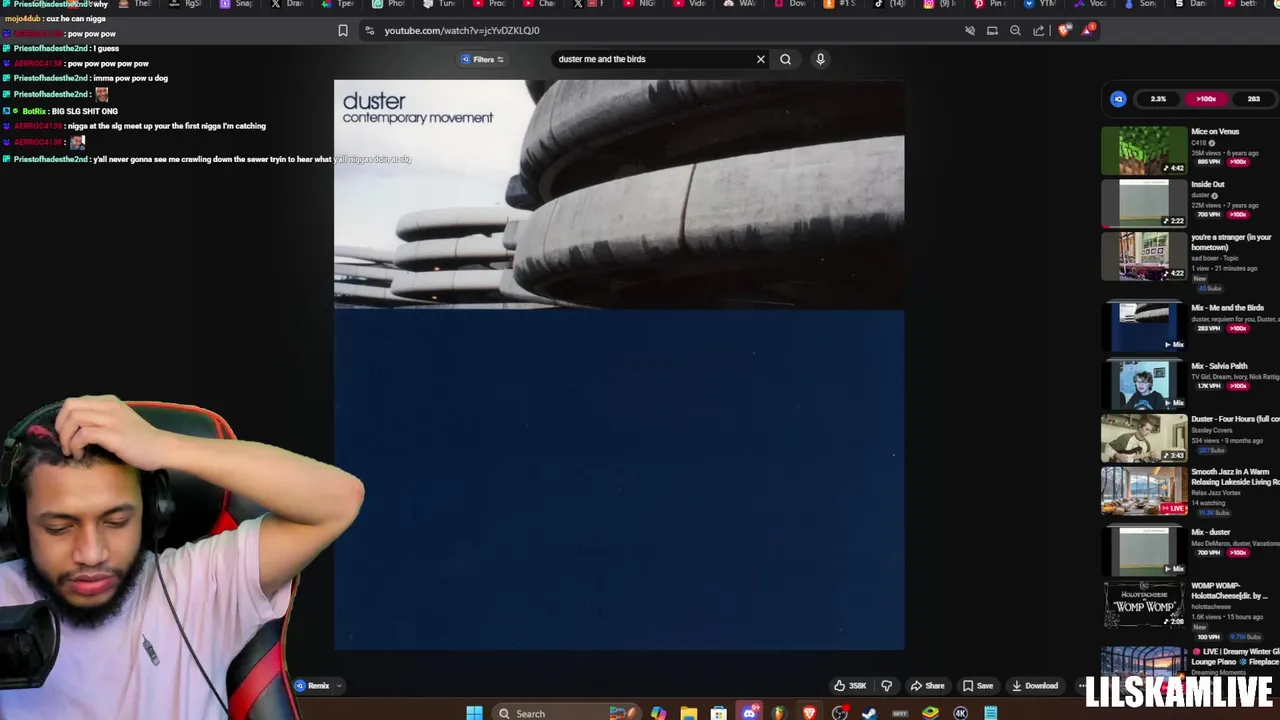
Task: Open File Explorer from the taskbar
Action: [x=688, y=713]
